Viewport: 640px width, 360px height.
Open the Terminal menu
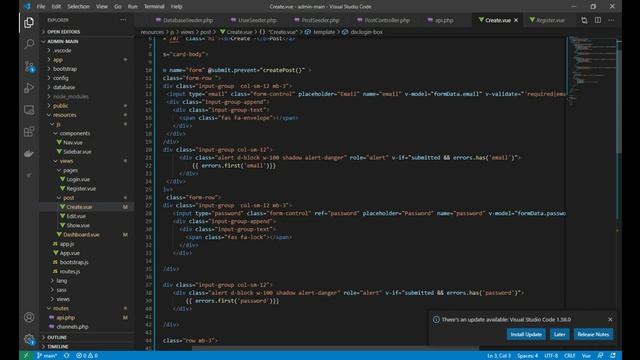(x=154, y=7)
